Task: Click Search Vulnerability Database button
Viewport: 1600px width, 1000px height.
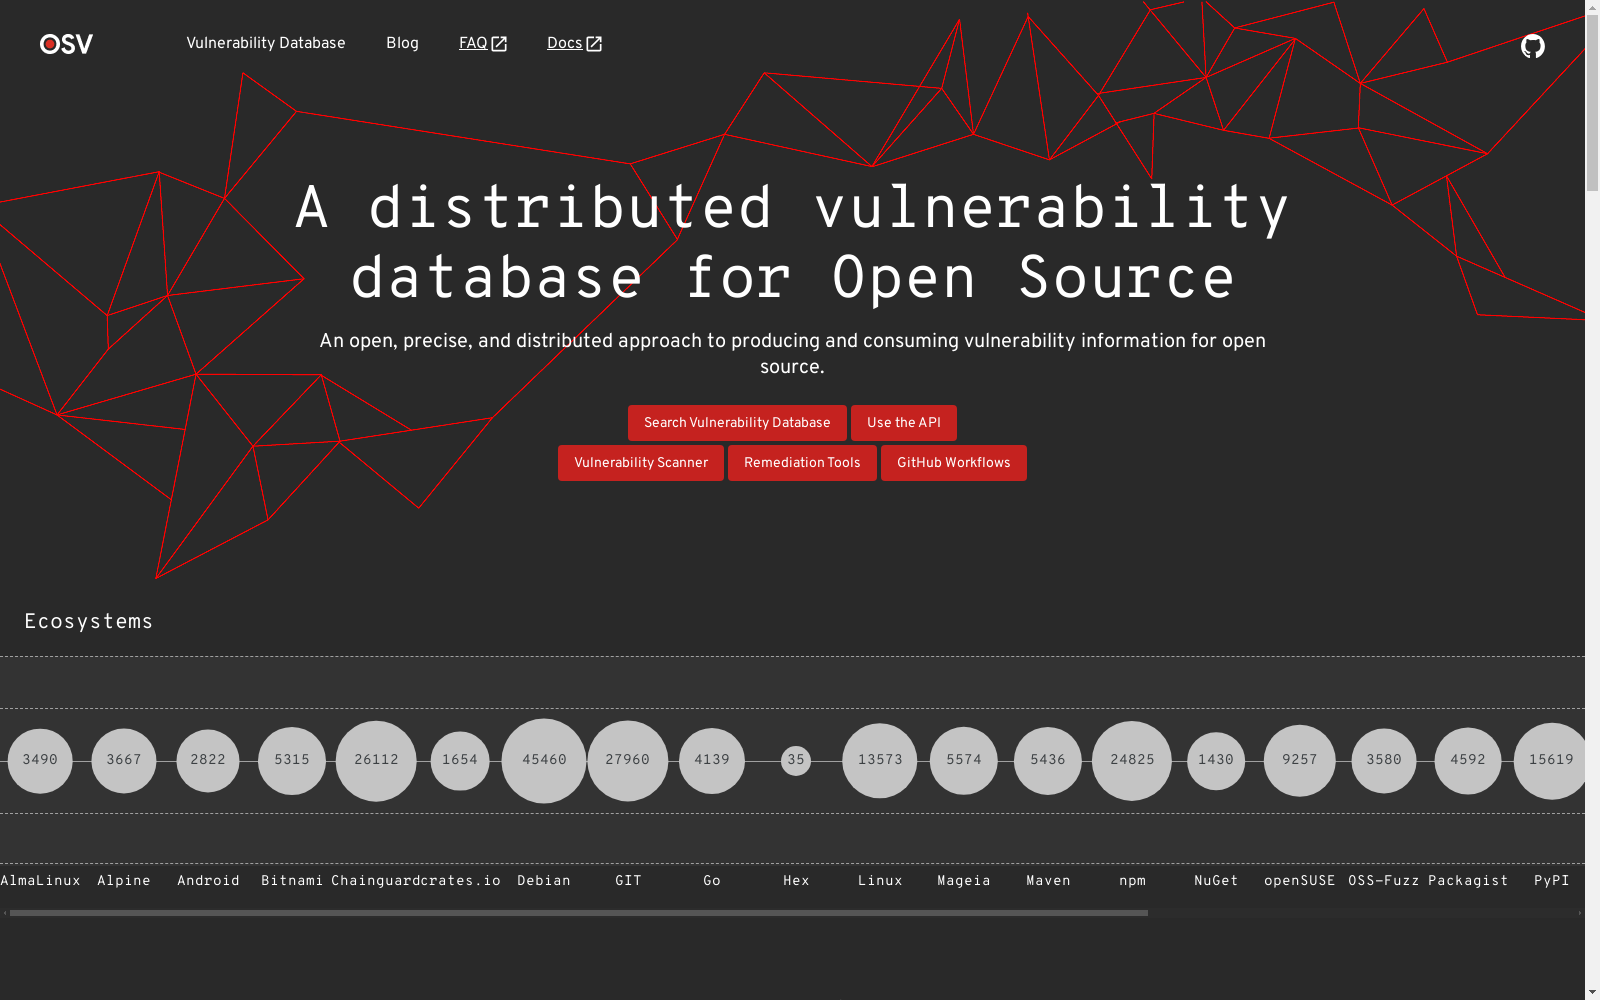Action: click(737, 423)
